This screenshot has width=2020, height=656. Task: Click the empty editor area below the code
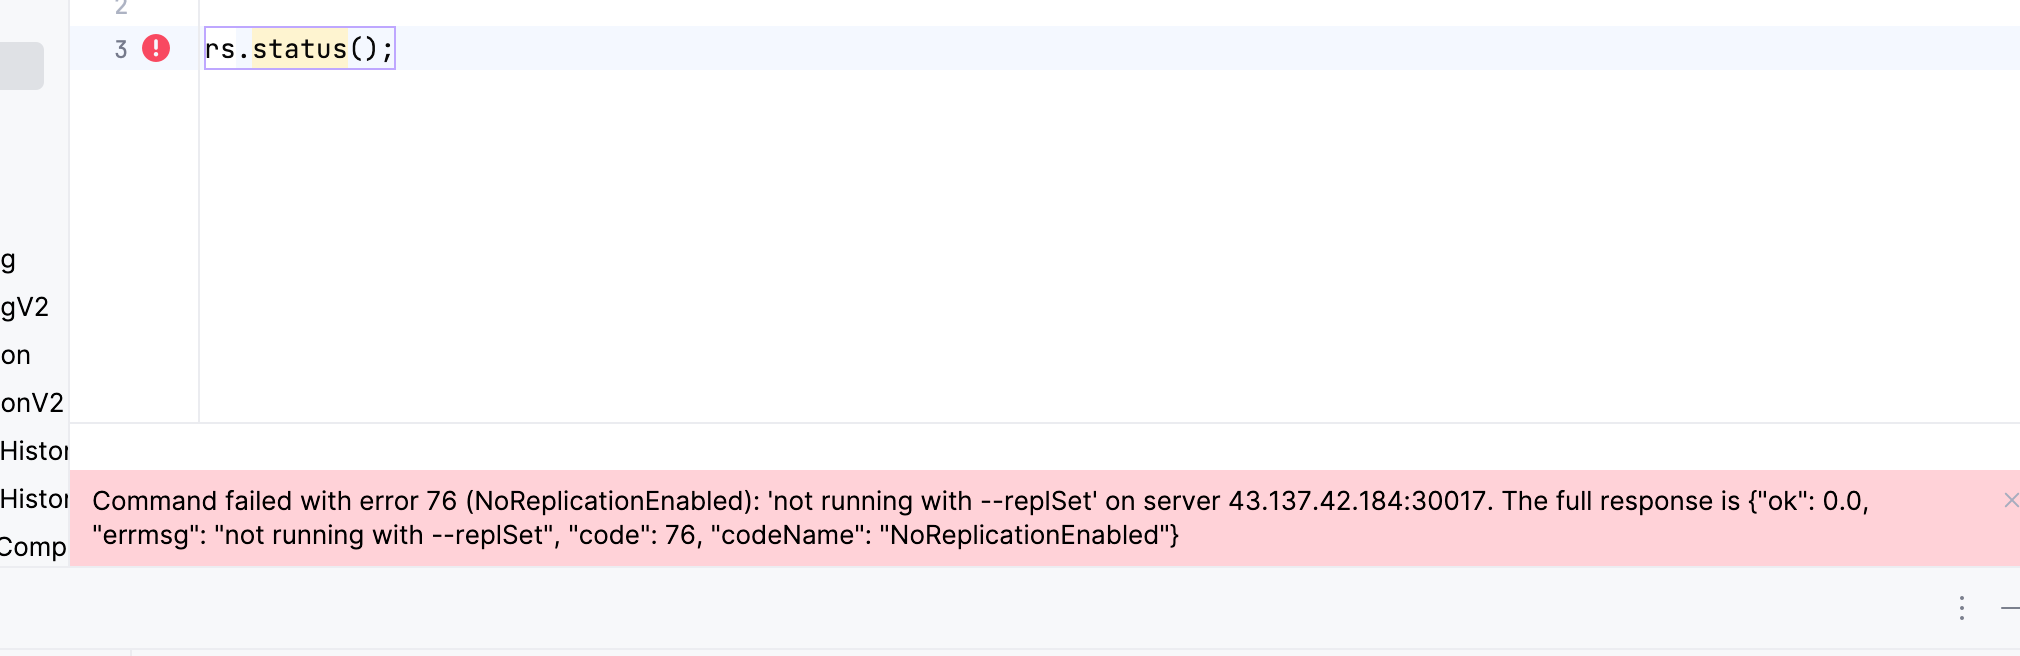coord(1000,250)
